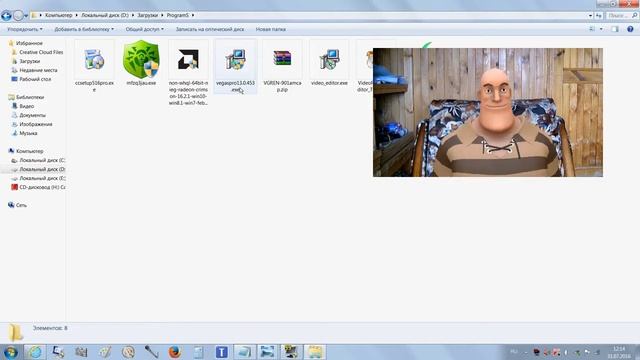Open the address bar previous locations dropdown
Screen dimensions: 640x360
pos(590,16)
